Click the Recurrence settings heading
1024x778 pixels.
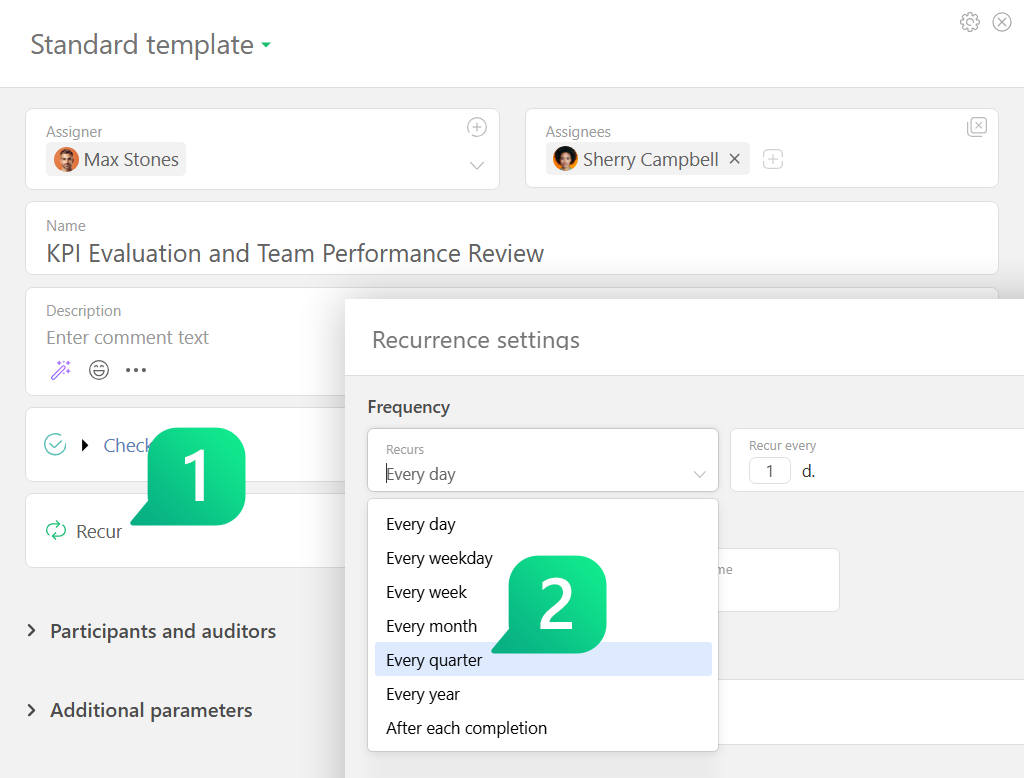(x=476, y=340)
